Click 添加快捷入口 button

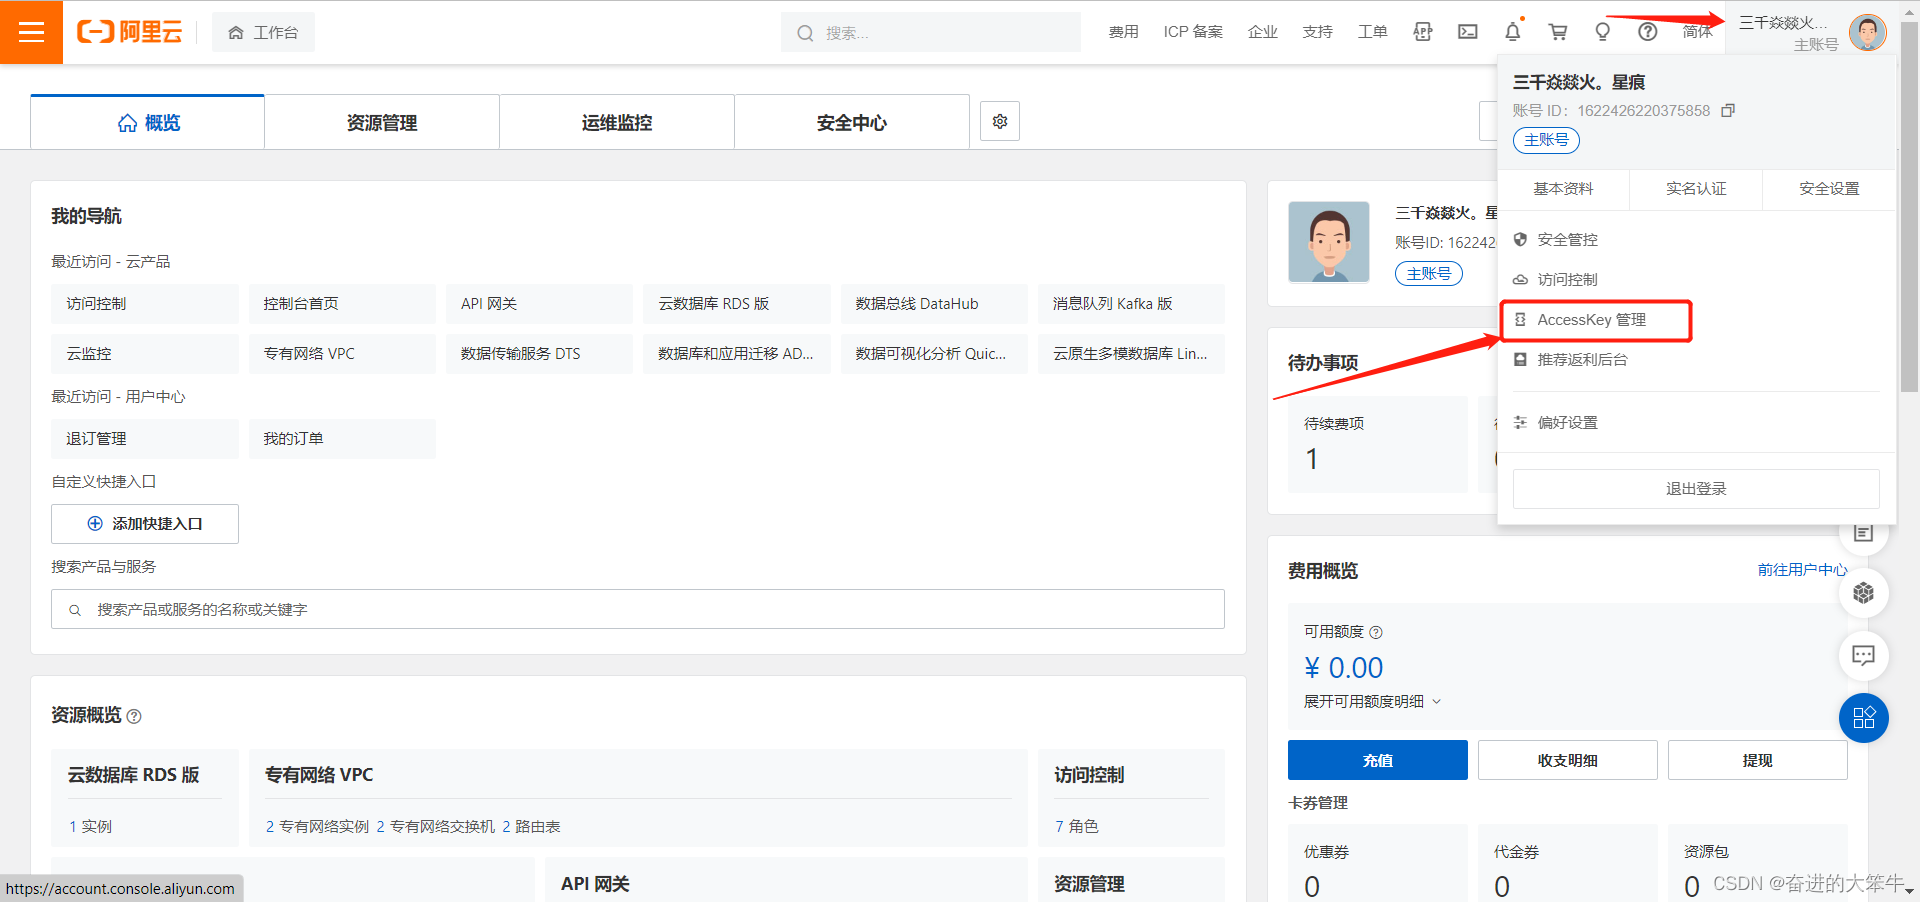point(145,524)
